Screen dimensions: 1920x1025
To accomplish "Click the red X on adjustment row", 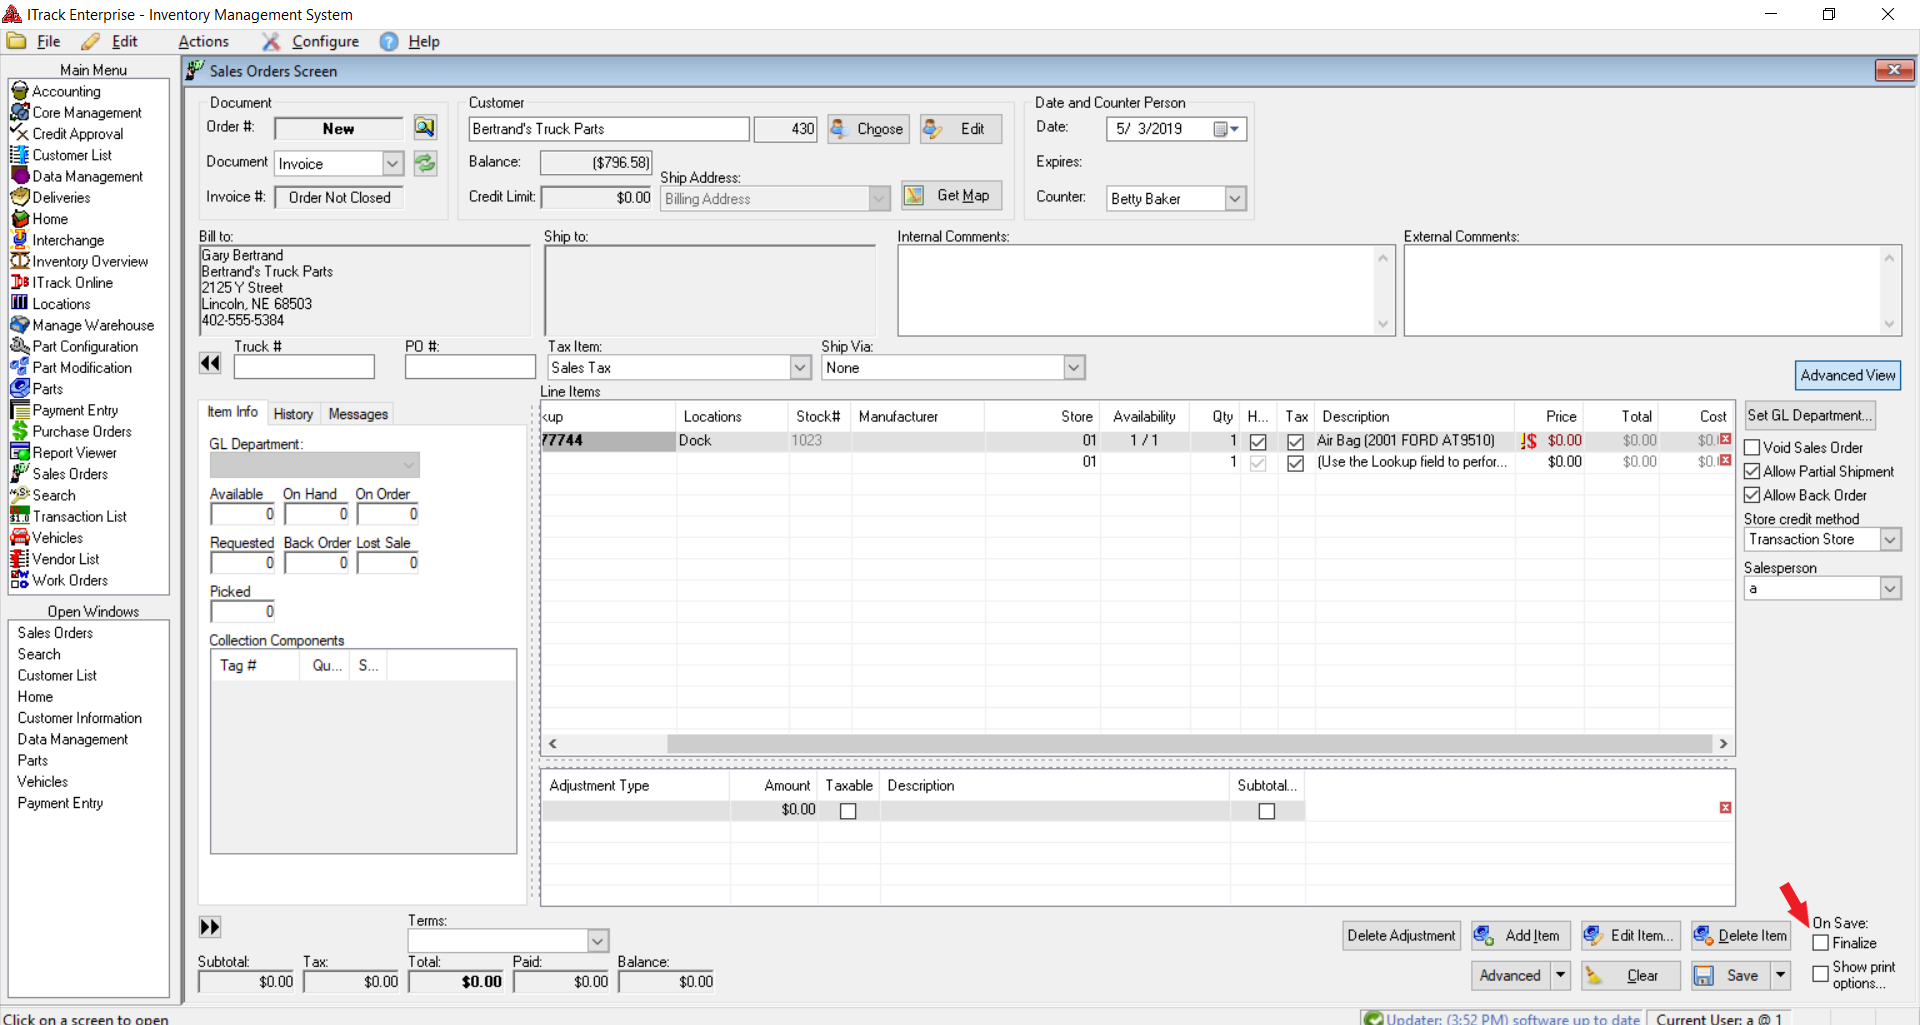I will coord(1725,808).
